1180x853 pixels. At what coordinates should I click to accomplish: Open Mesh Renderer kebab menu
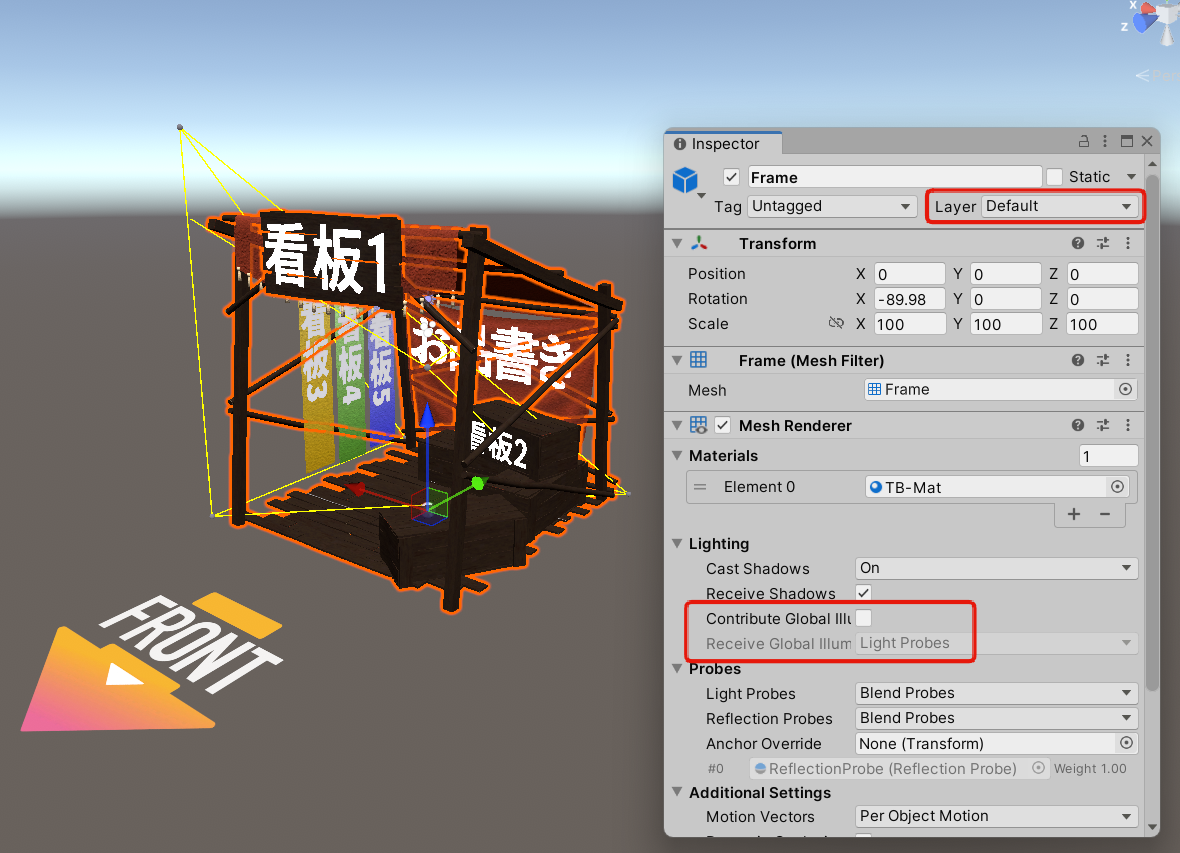coord(1127,425)
